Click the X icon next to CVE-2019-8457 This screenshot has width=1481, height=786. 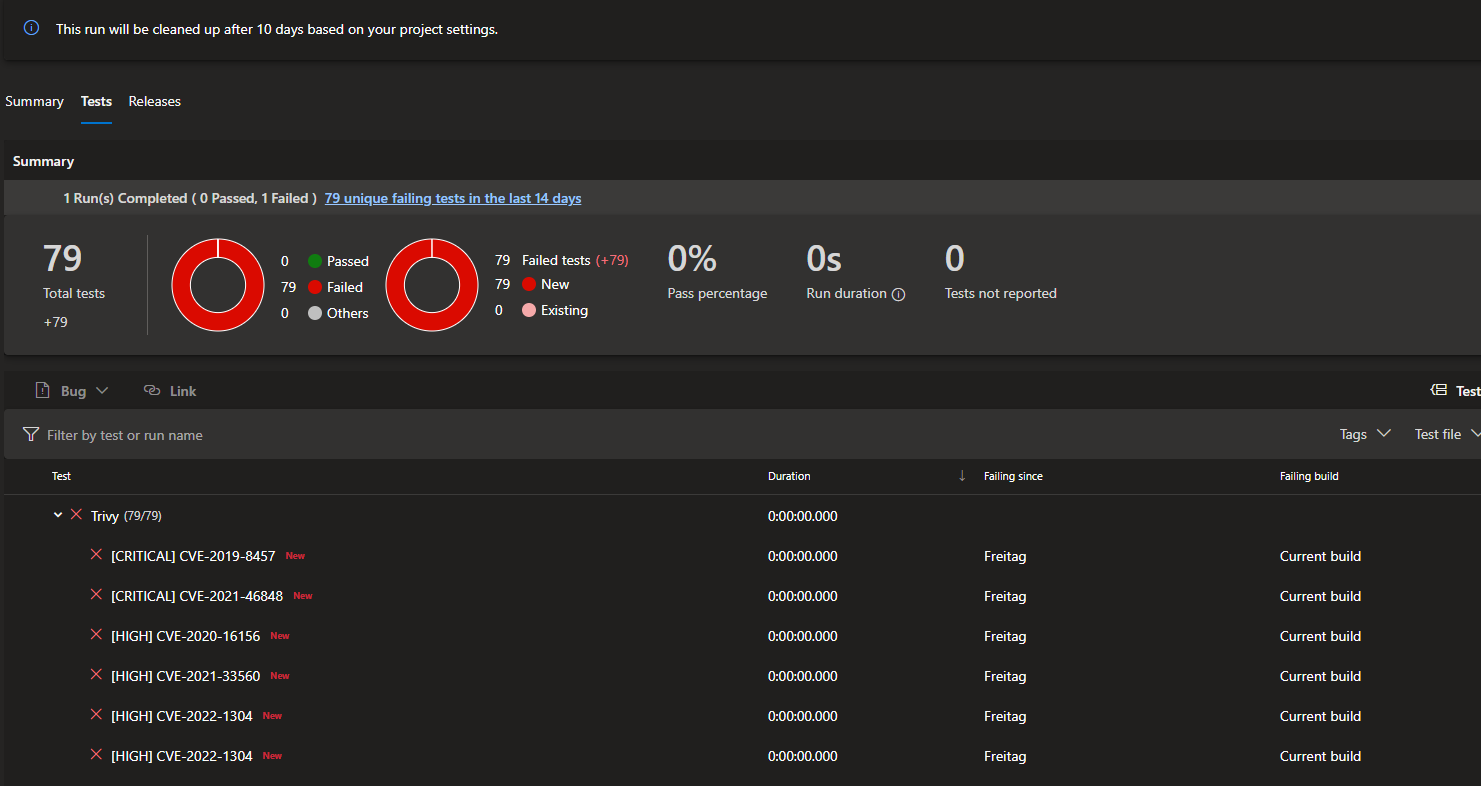click(x=96, y=555)
